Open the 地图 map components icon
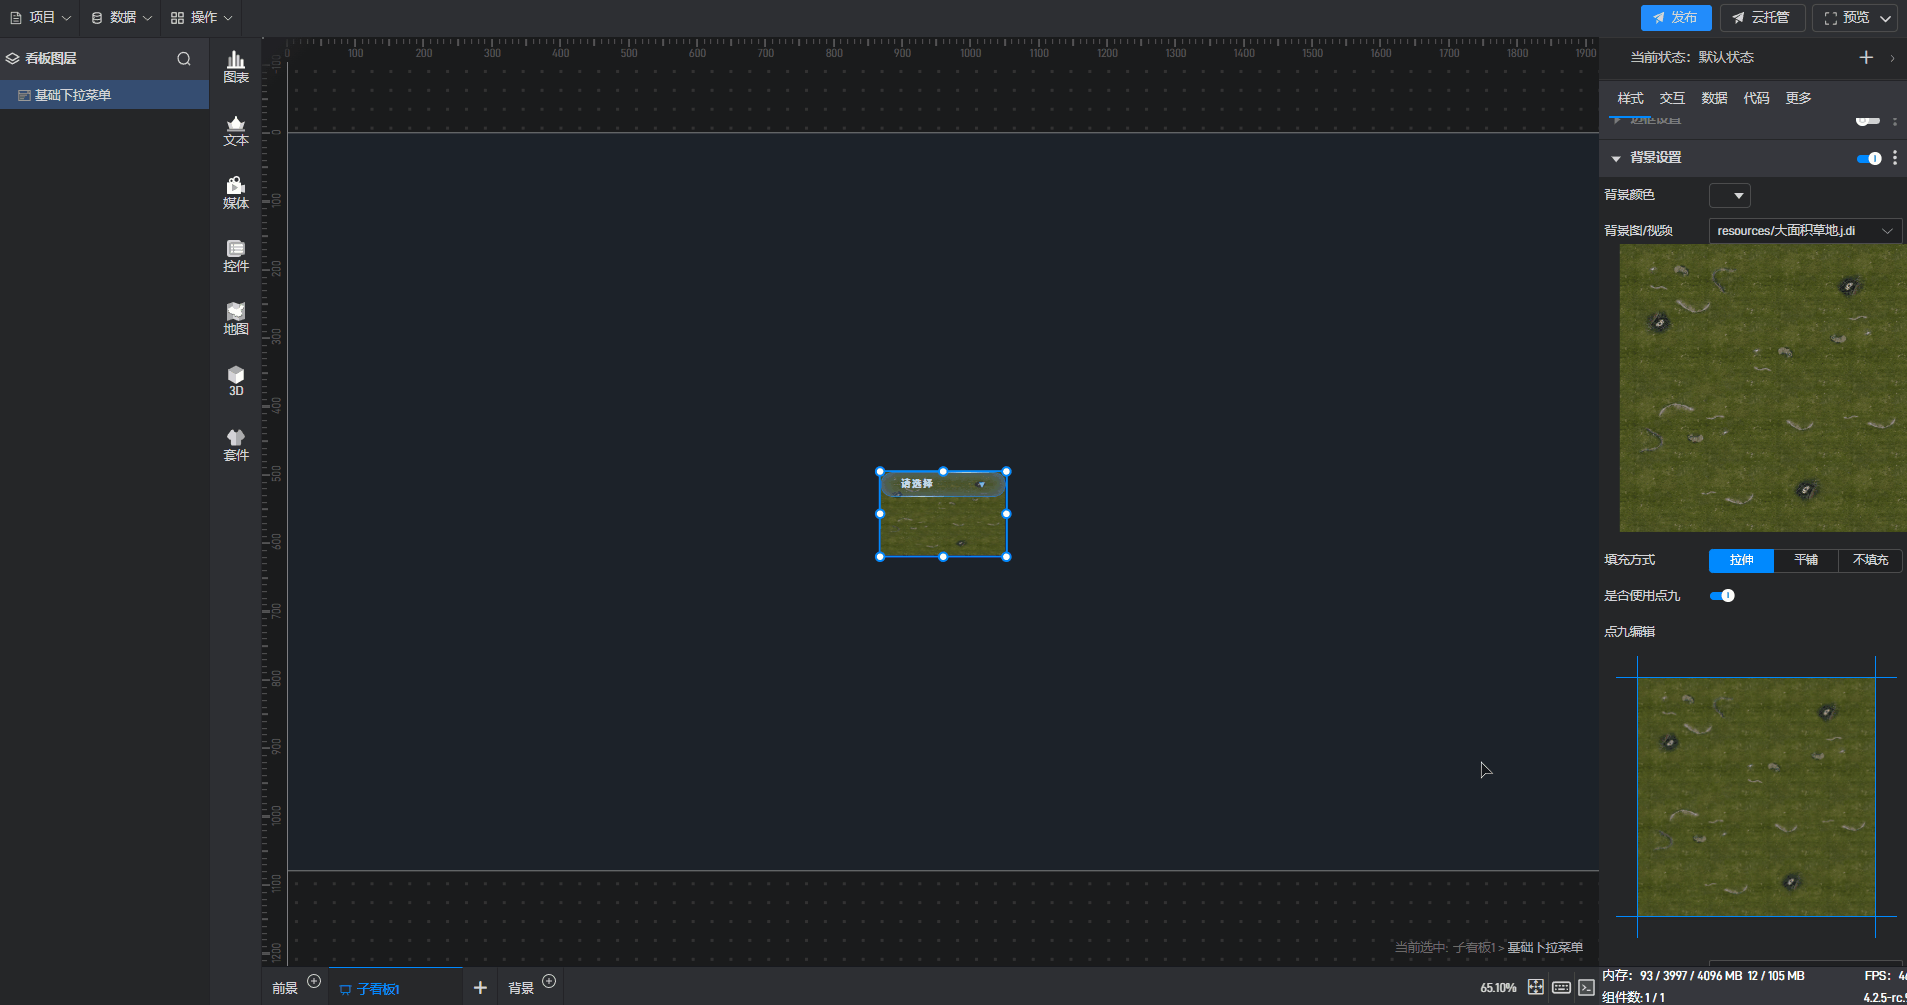 click(236, 319)
